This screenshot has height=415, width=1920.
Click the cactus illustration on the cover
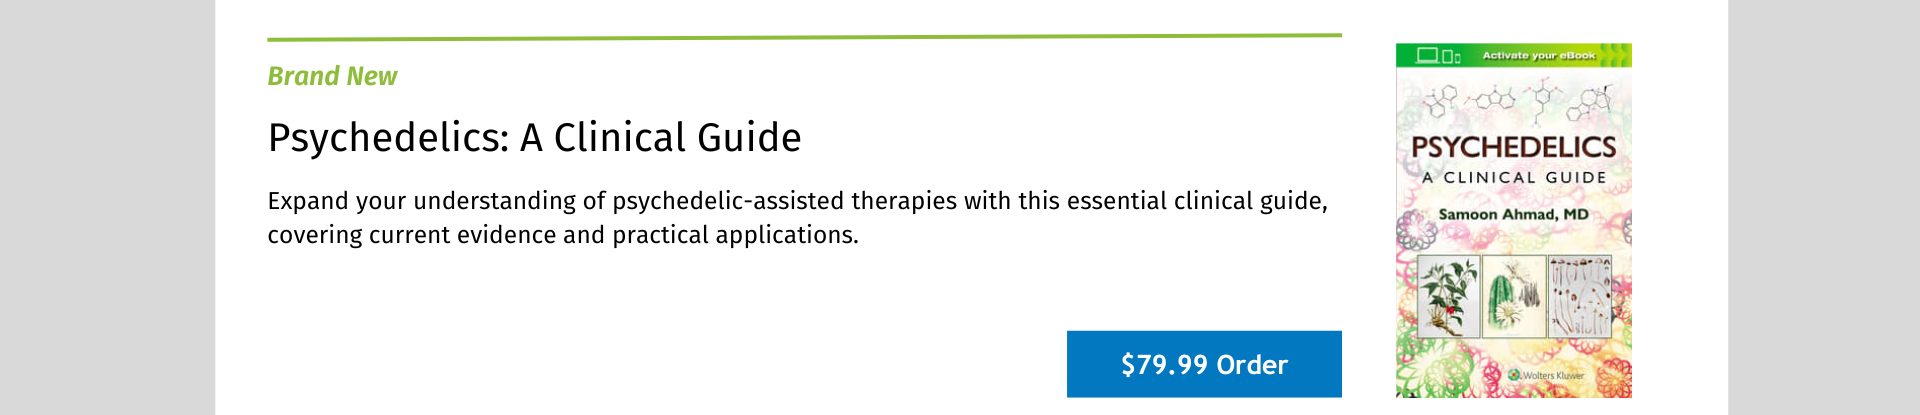pyautogui.click(x=1513, y=296)
